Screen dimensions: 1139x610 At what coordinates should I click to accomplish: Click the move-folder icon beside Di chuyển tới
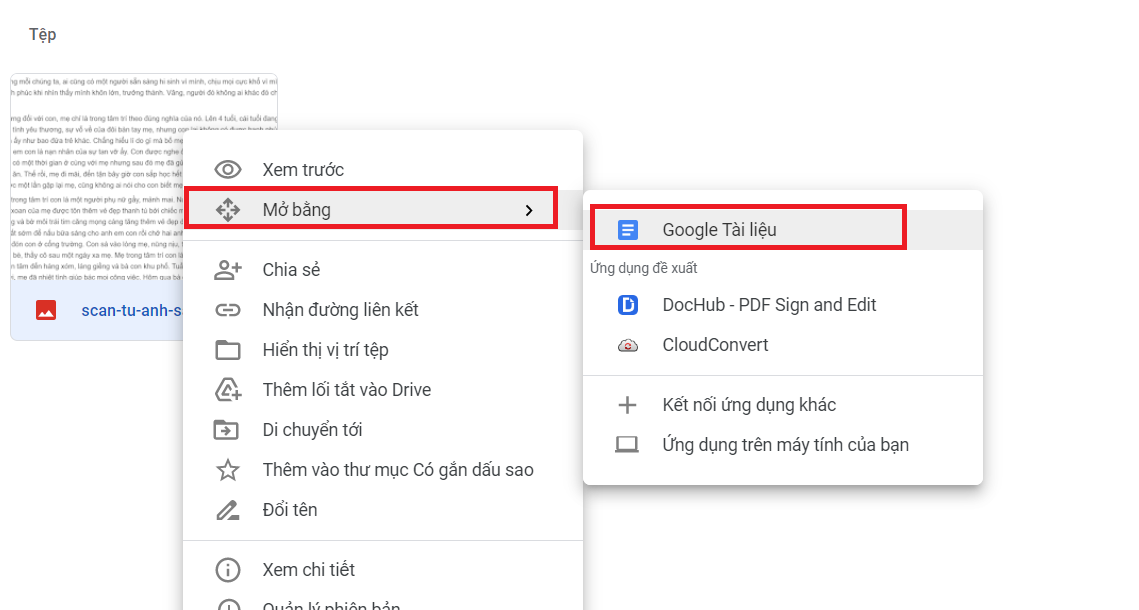pos(226,430)
